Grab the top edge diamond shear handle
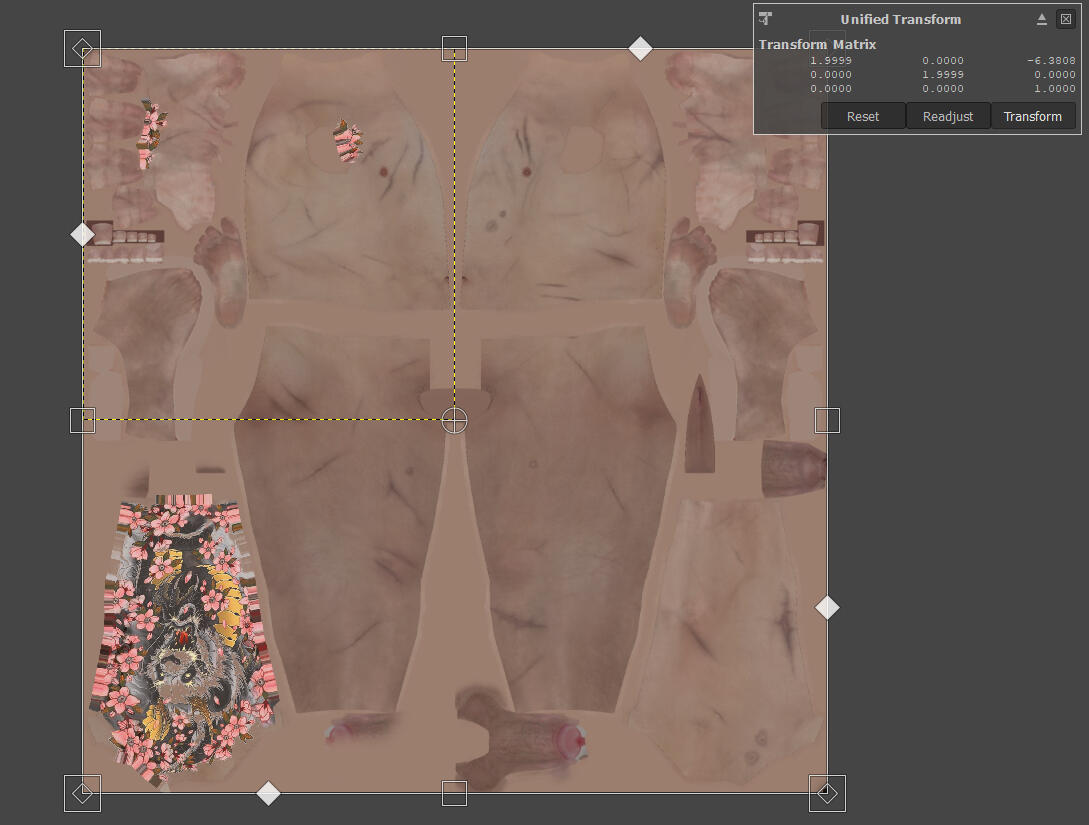The width and height of the screenshot is (1089, 825). coord(640,48)
